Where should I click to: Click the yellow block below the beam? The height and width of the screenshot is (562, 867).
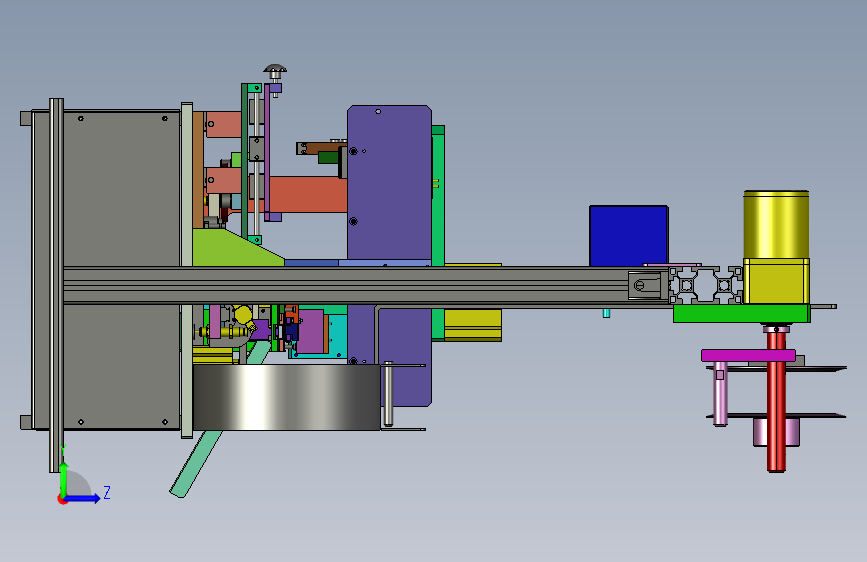click(473, 324)
